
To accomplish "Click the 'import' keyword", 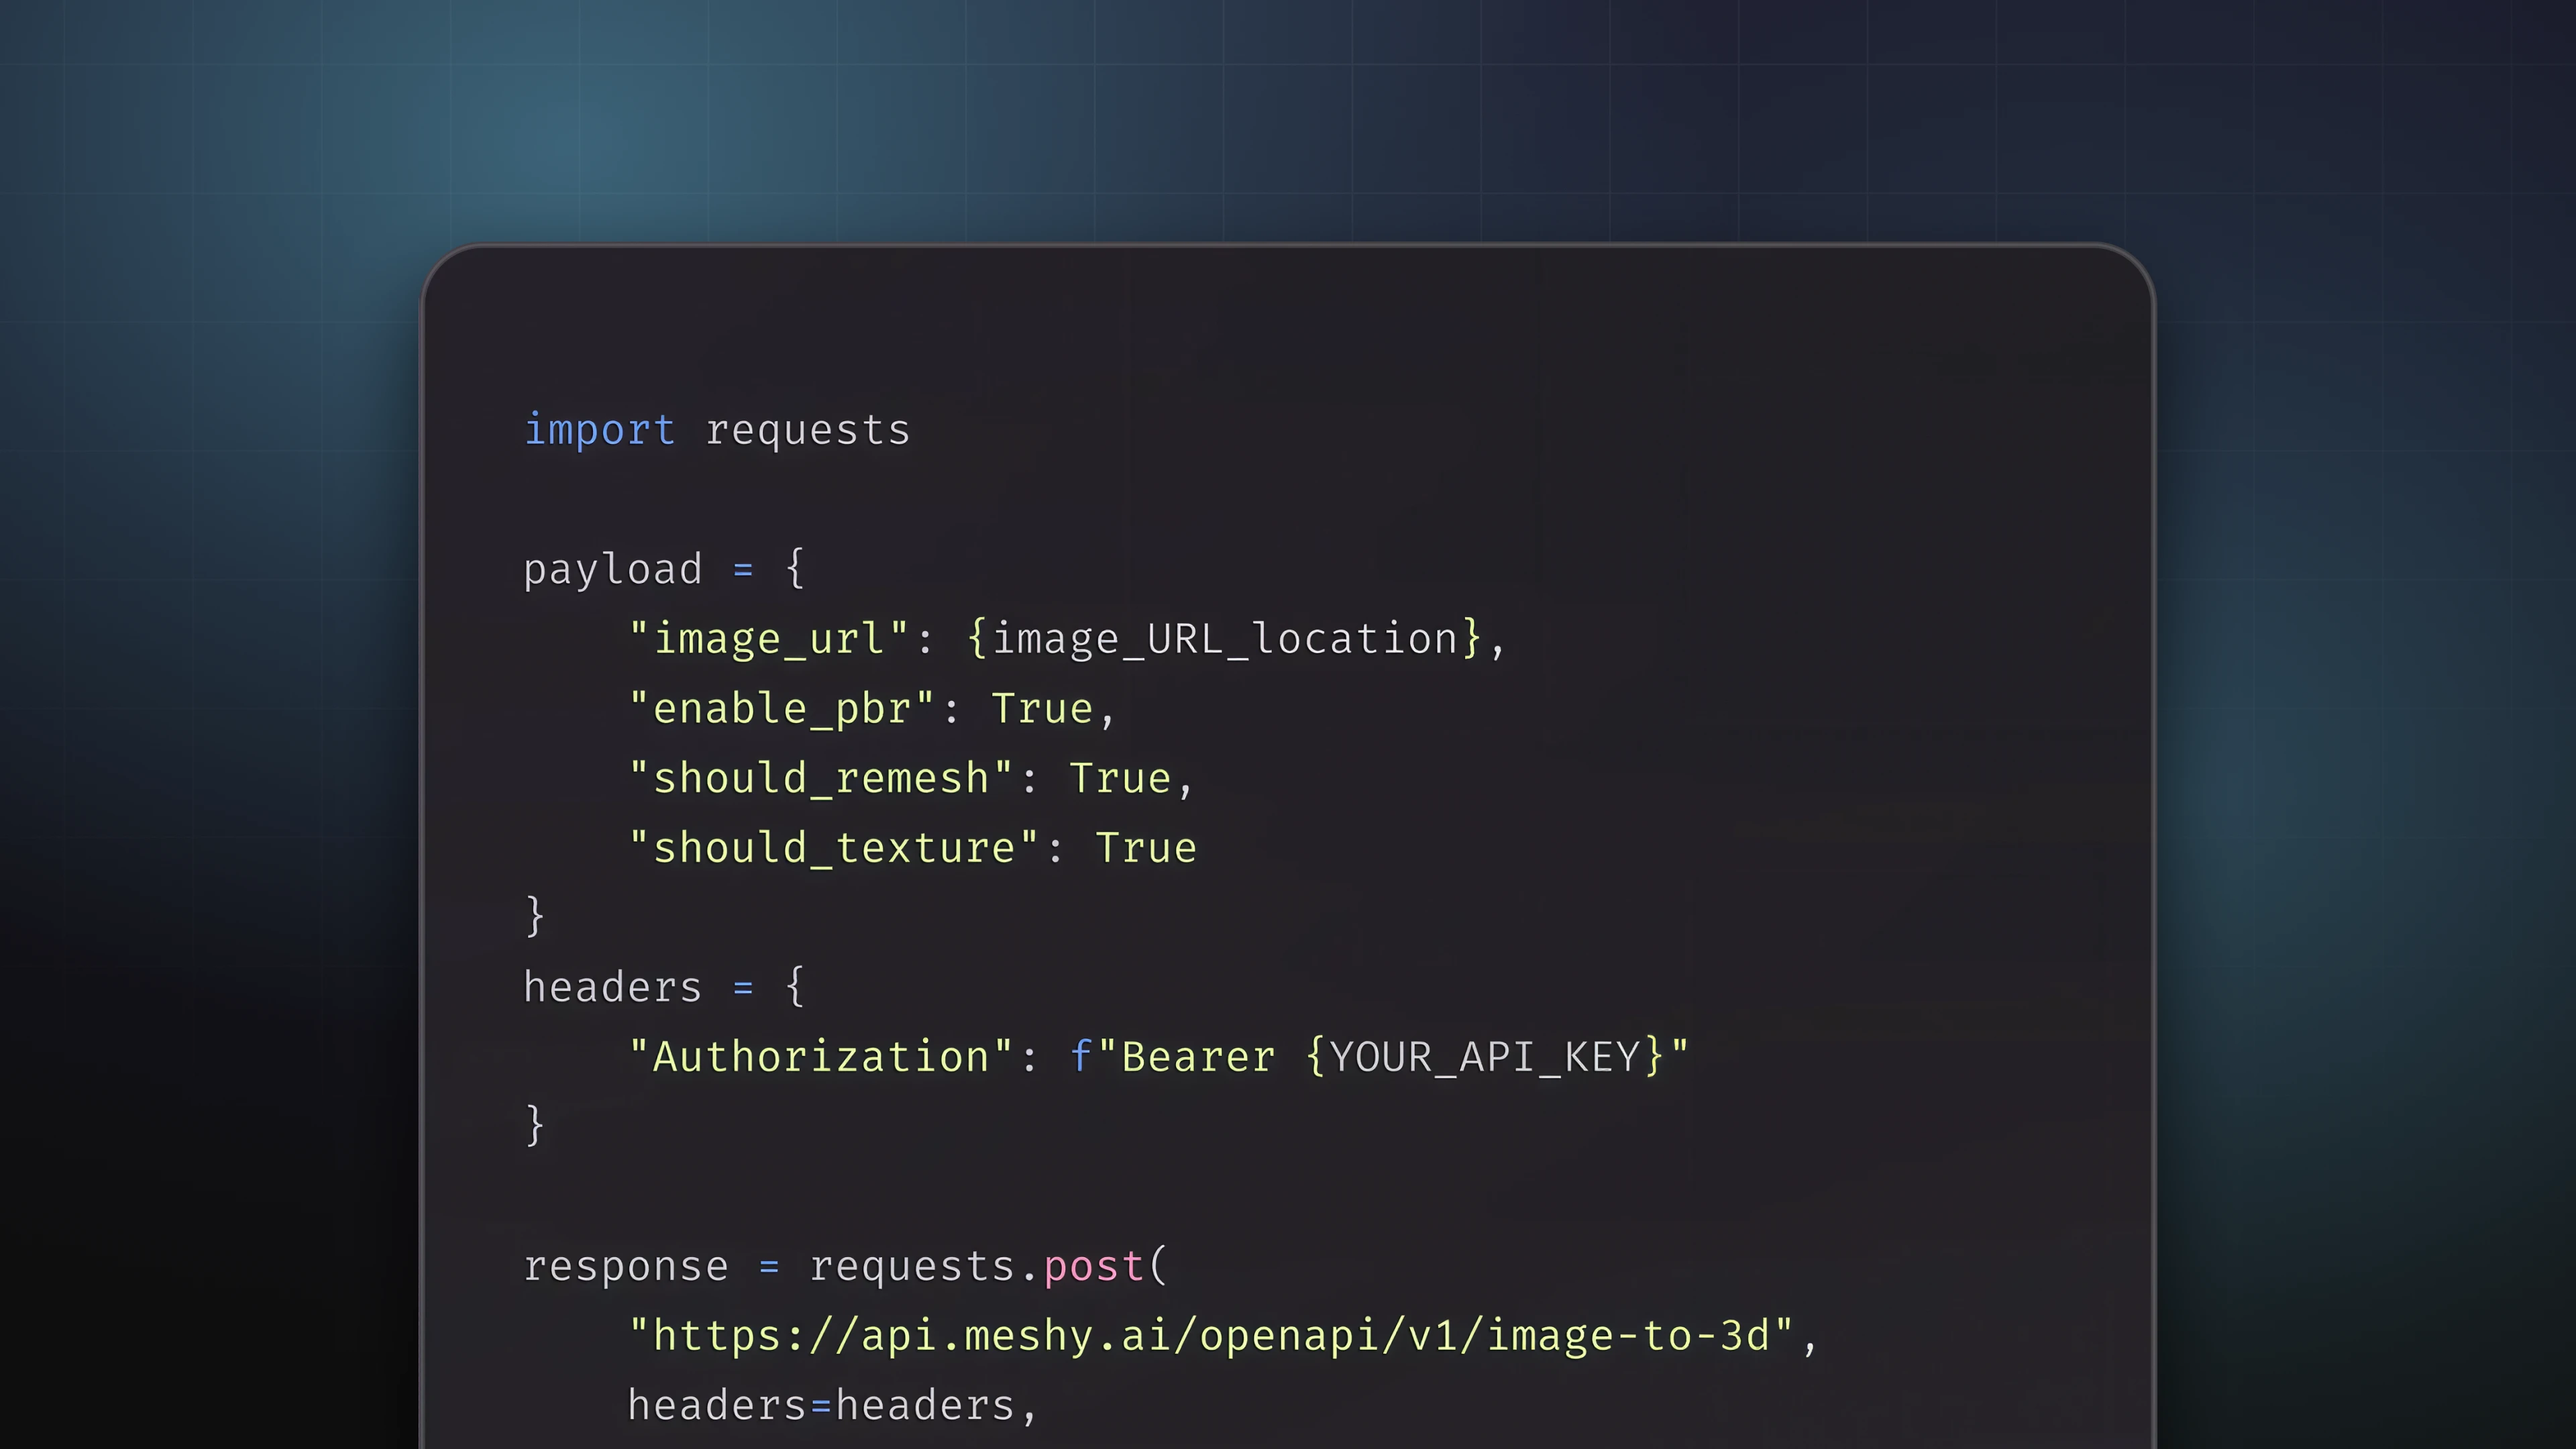I will [599, 430].
